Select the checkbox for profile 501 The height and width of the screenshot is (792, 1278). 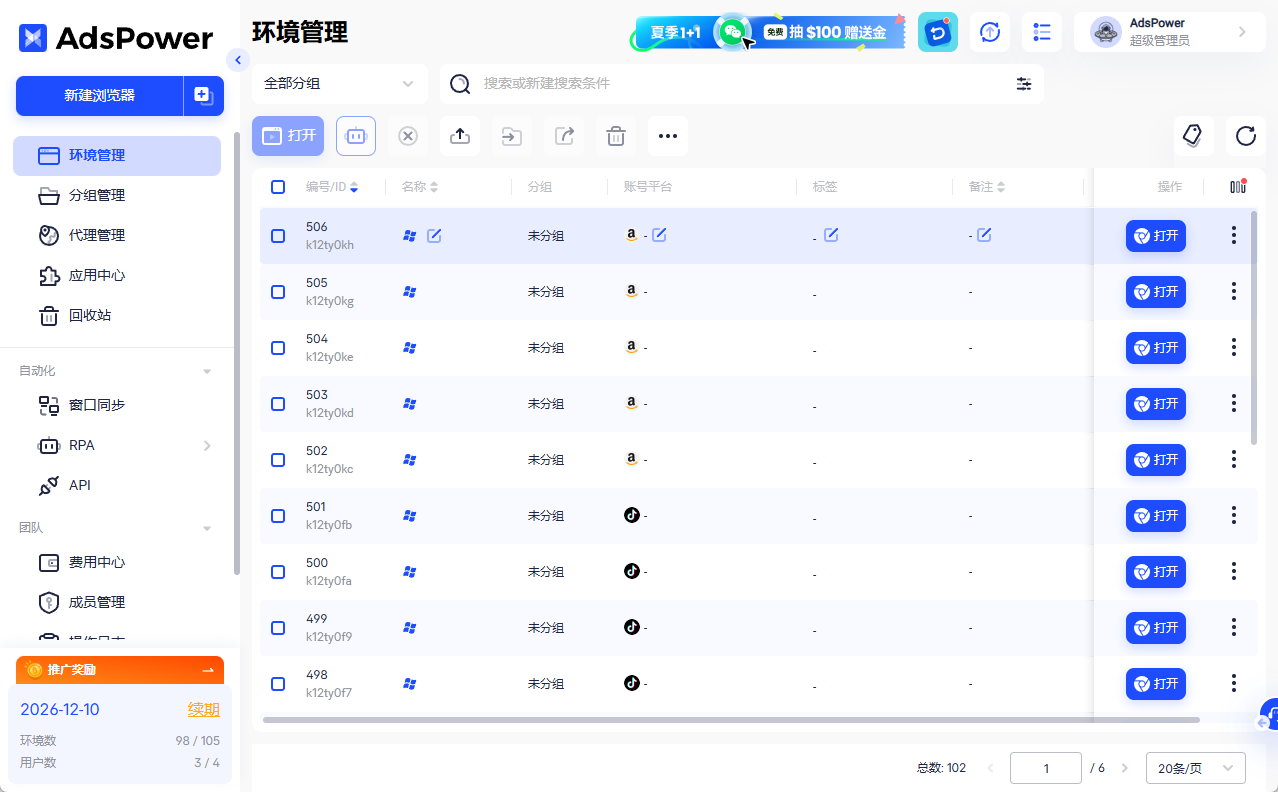[278, 516]
